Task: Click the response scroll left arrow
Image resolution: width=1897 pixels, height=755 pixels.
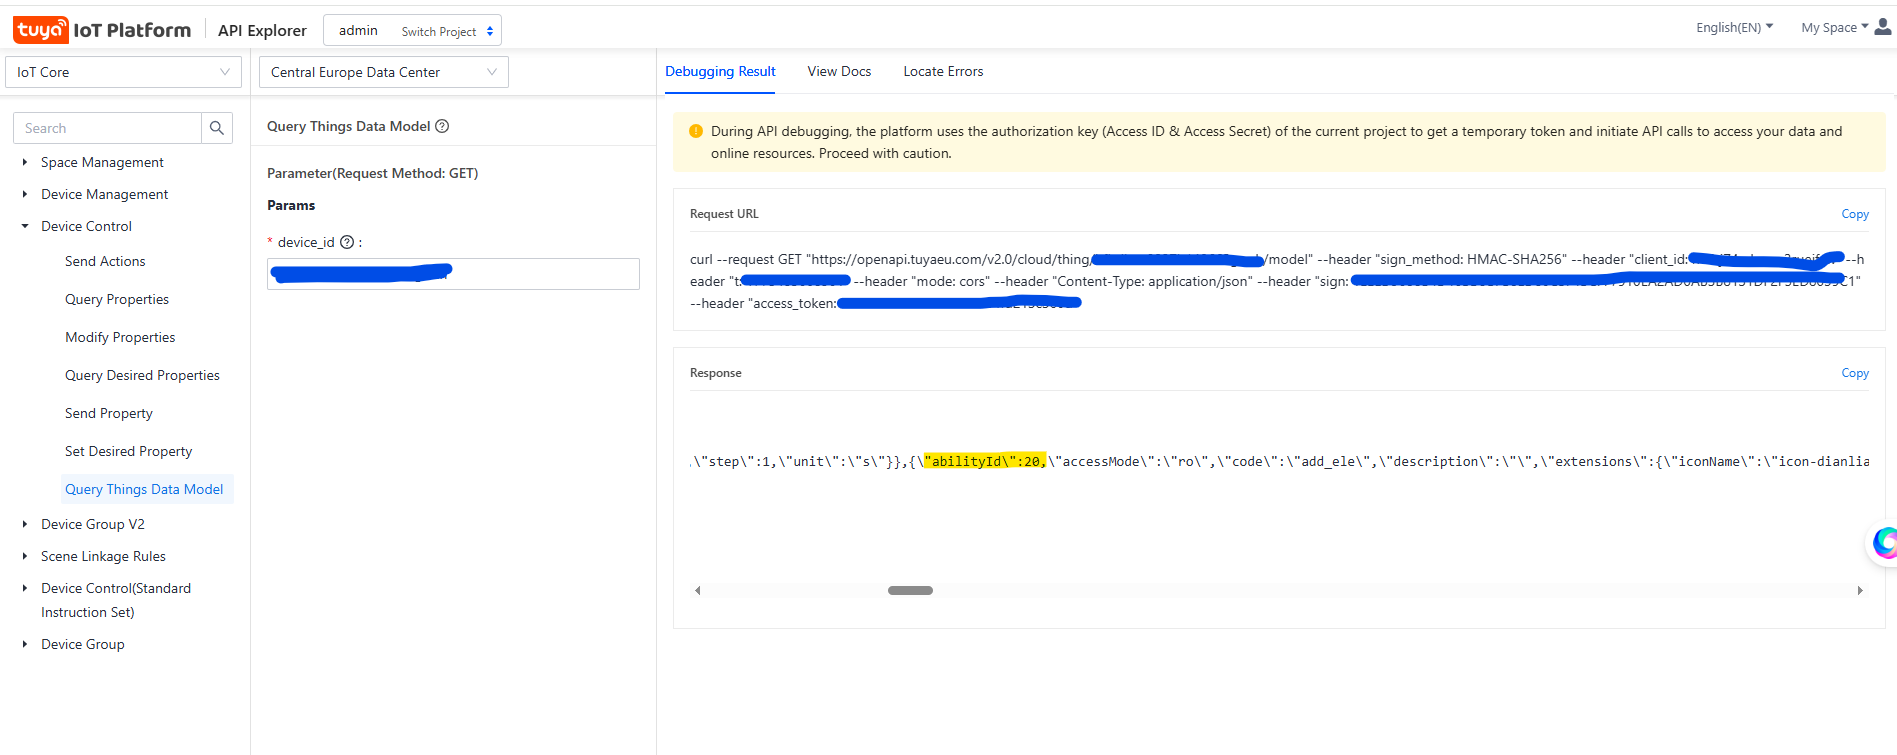Action: (698, 590)
